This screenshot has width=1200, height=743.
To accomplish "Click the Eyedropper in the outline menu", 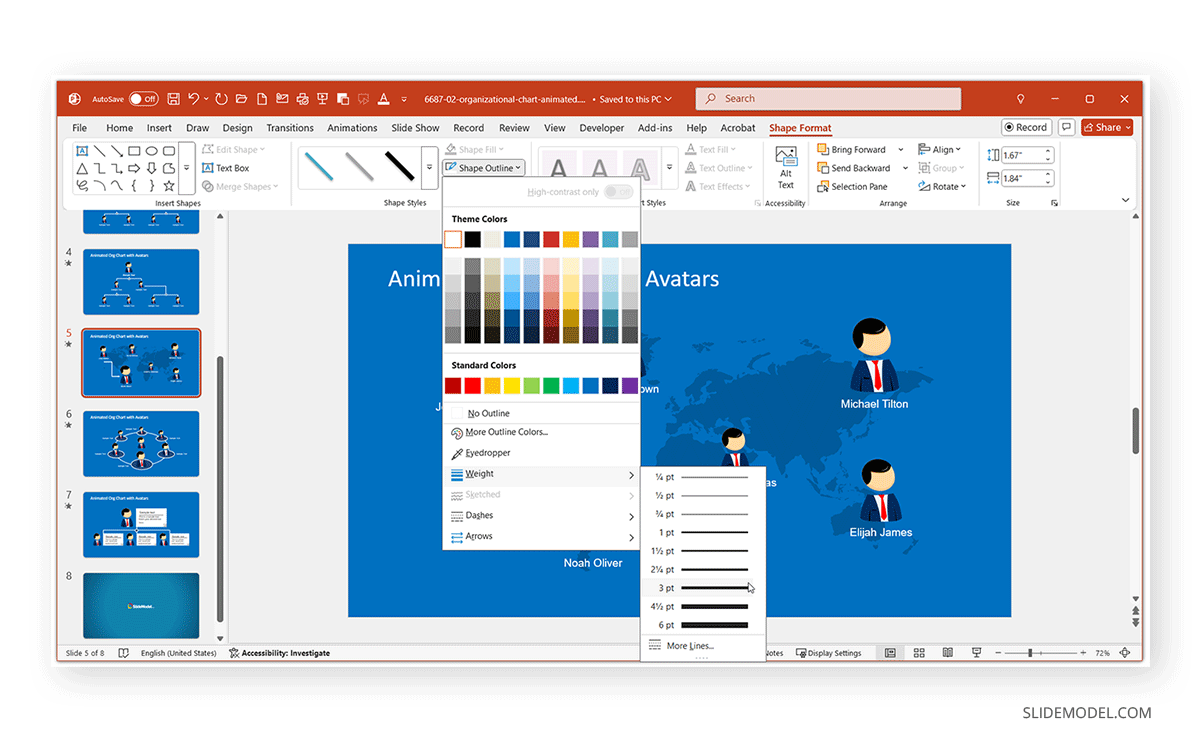I will 489,453.
